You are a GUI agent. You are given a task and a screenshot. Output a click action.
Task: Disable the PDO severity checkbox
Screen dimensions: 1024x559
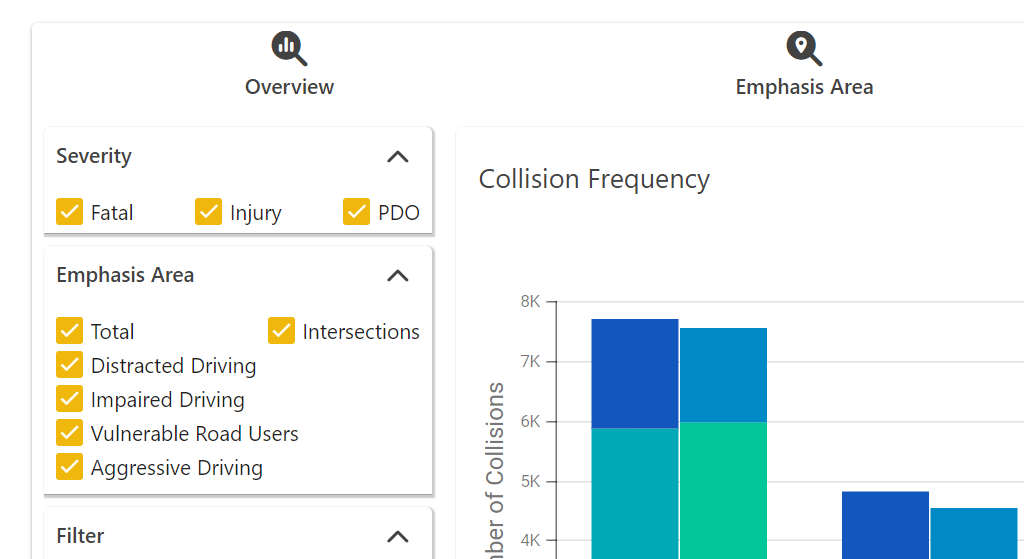356,212
